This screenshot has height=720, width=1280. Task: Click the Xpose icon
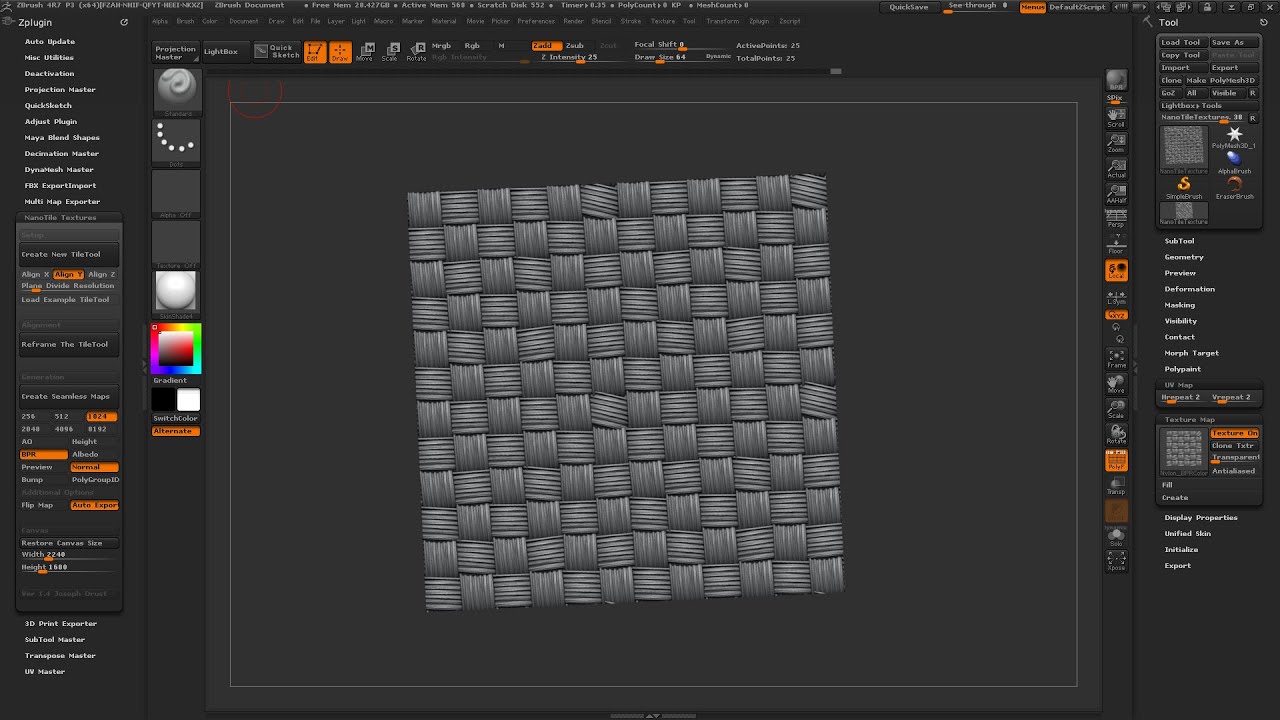coord(1116,561)
